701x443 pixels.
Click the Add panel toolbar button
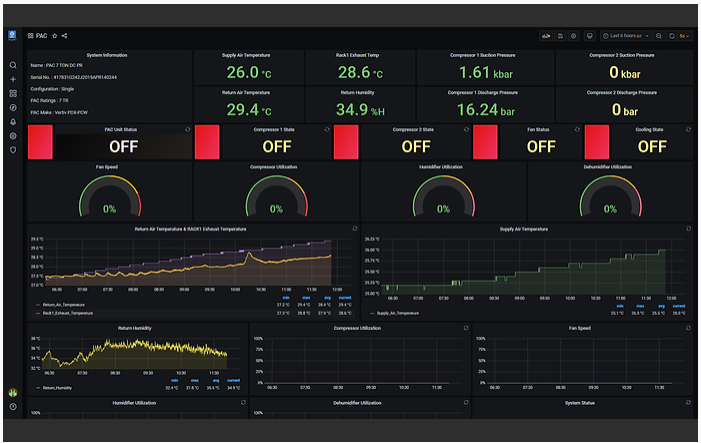click(546, 36)
